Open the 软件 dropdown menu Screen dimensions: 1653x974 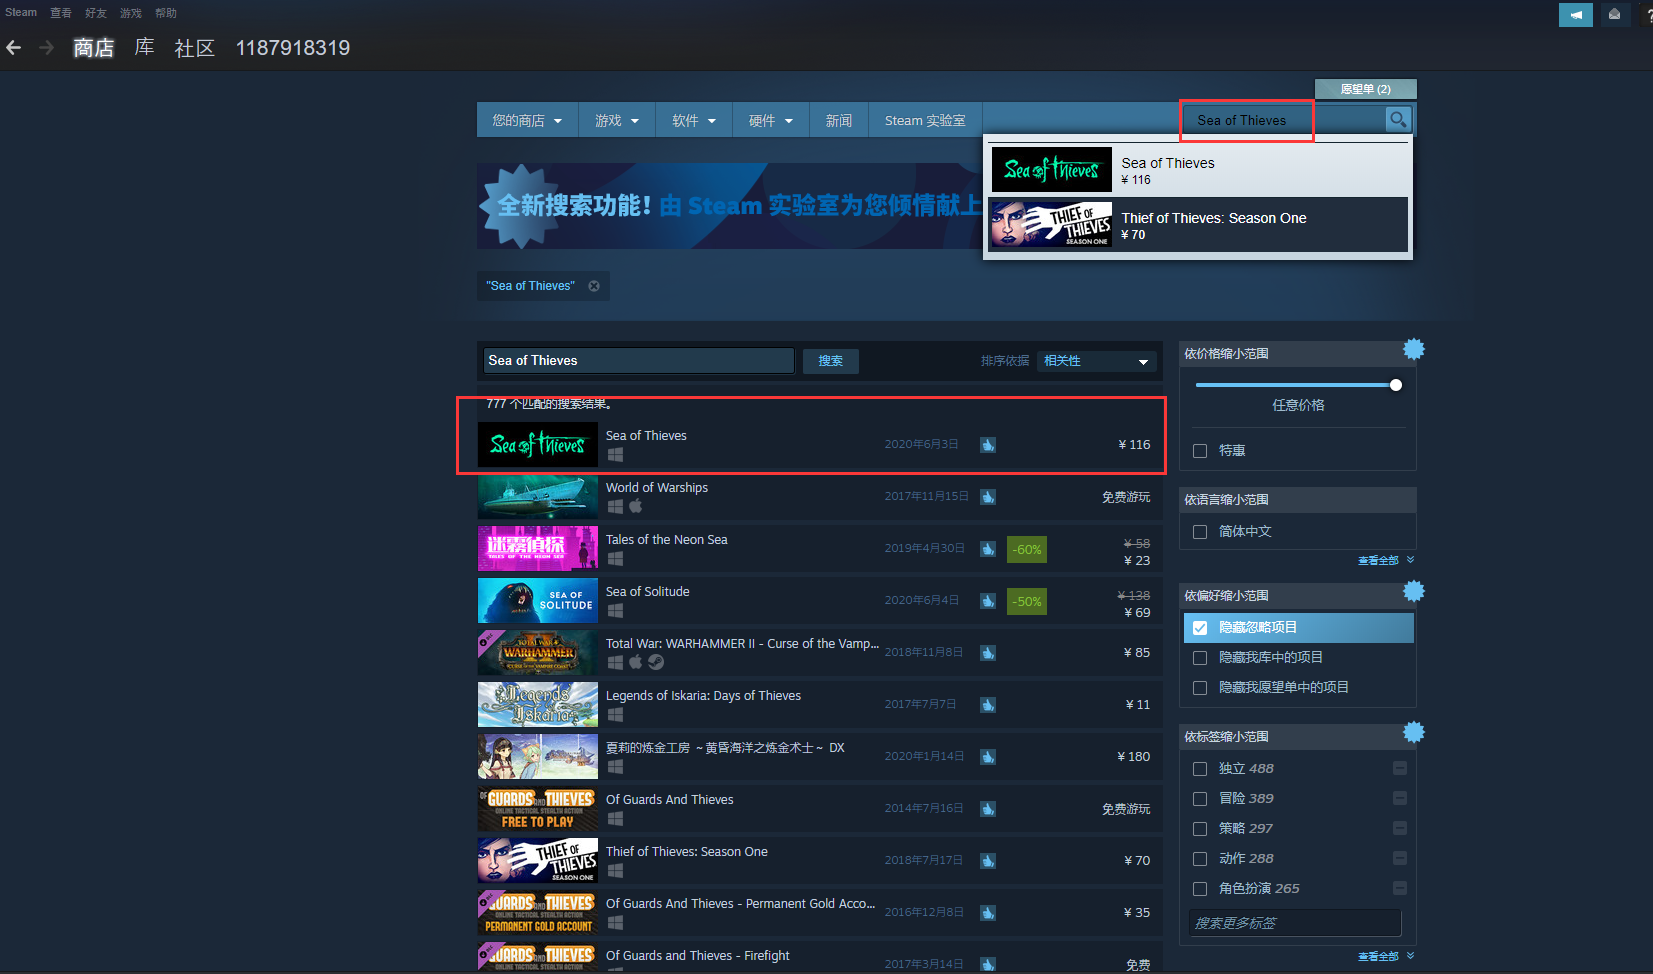pos(694,120)
